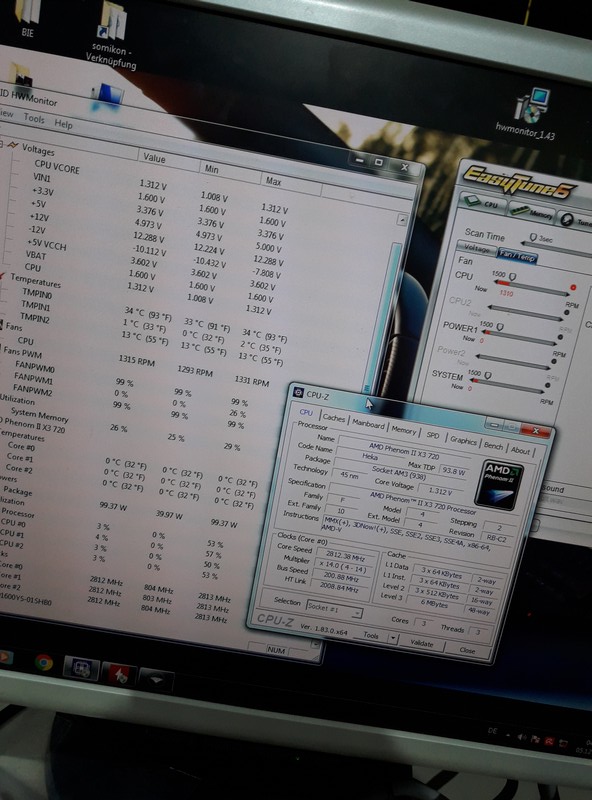Open the Tools menu in HWMonitor

click(34, 118)
